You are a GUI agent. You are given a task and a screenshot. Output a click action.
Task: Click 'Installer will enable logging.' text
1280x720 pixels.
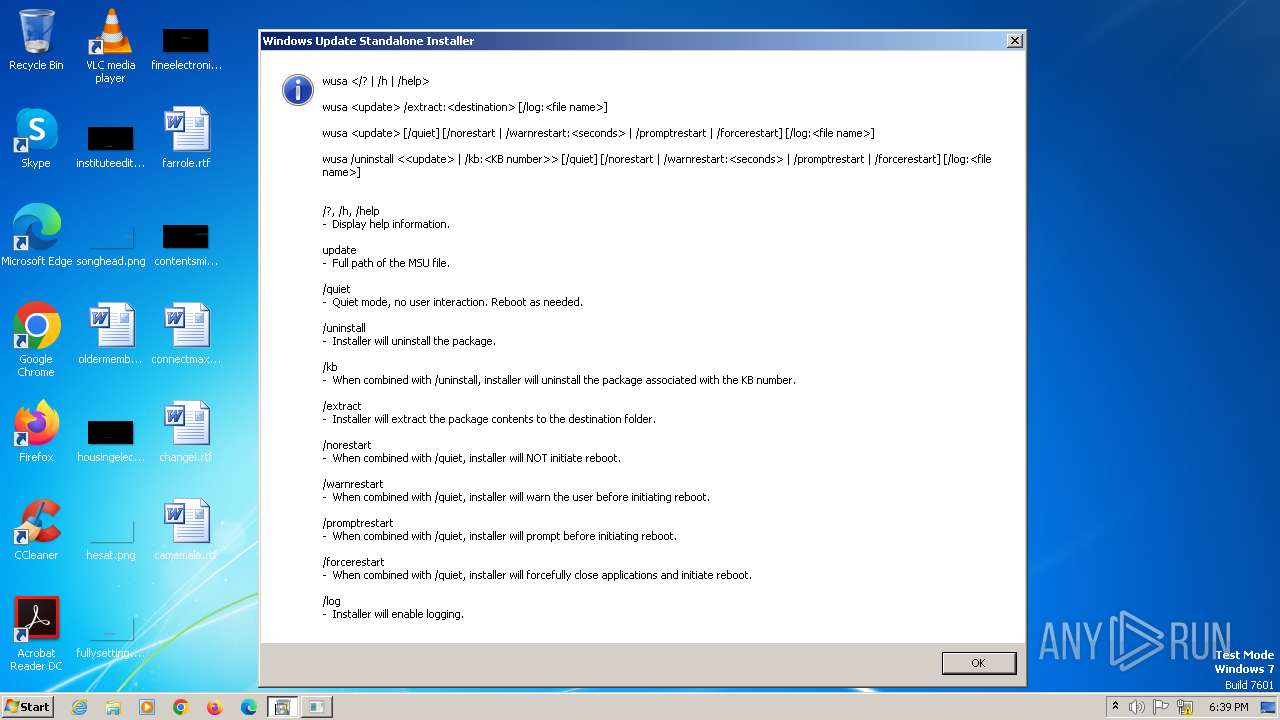pos(398,614)
